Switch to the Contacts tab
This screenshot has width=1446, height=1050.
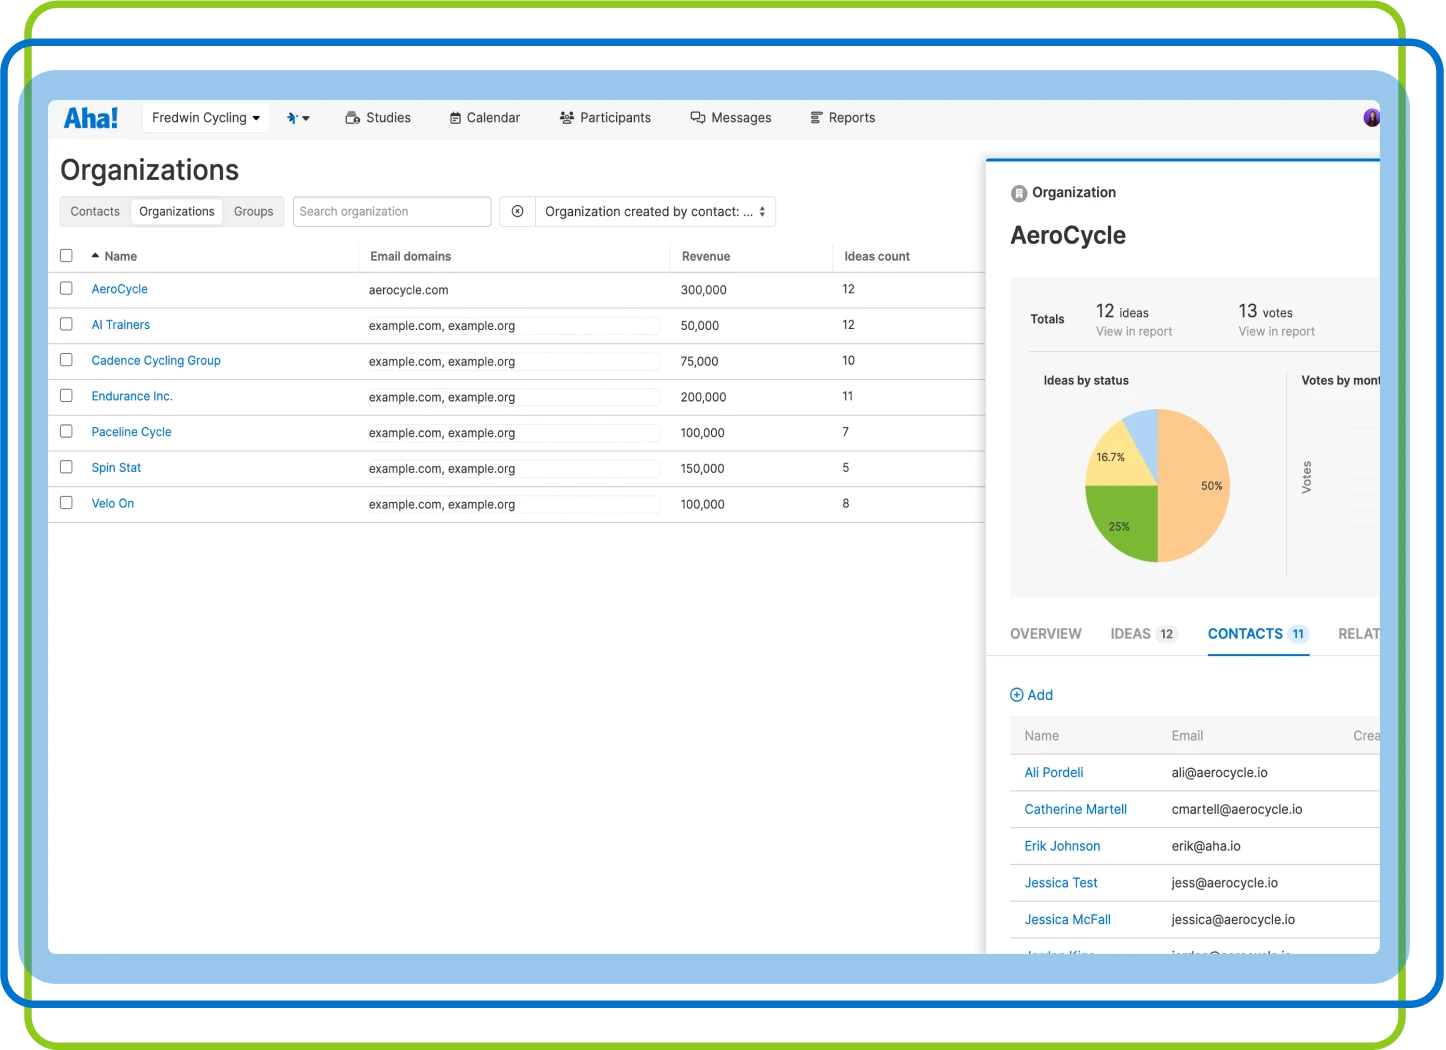coord(95,212)
